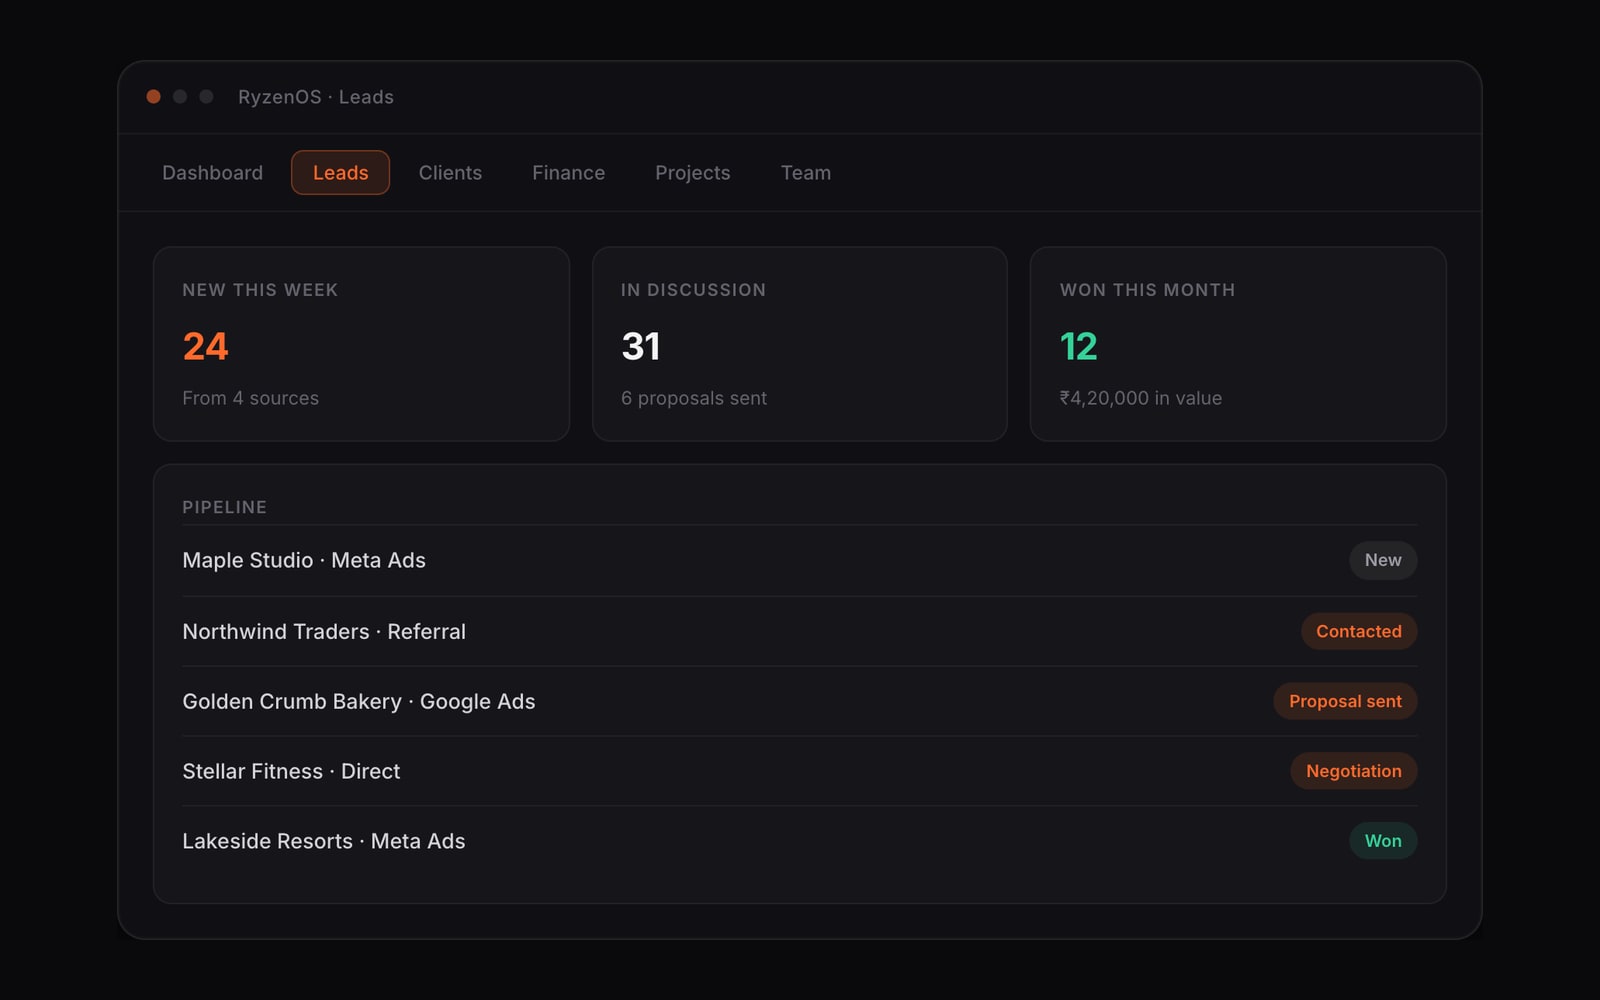1600x1000 pixels.
Task: Click the Proposal sent status badge
Action: point(1345,701)
